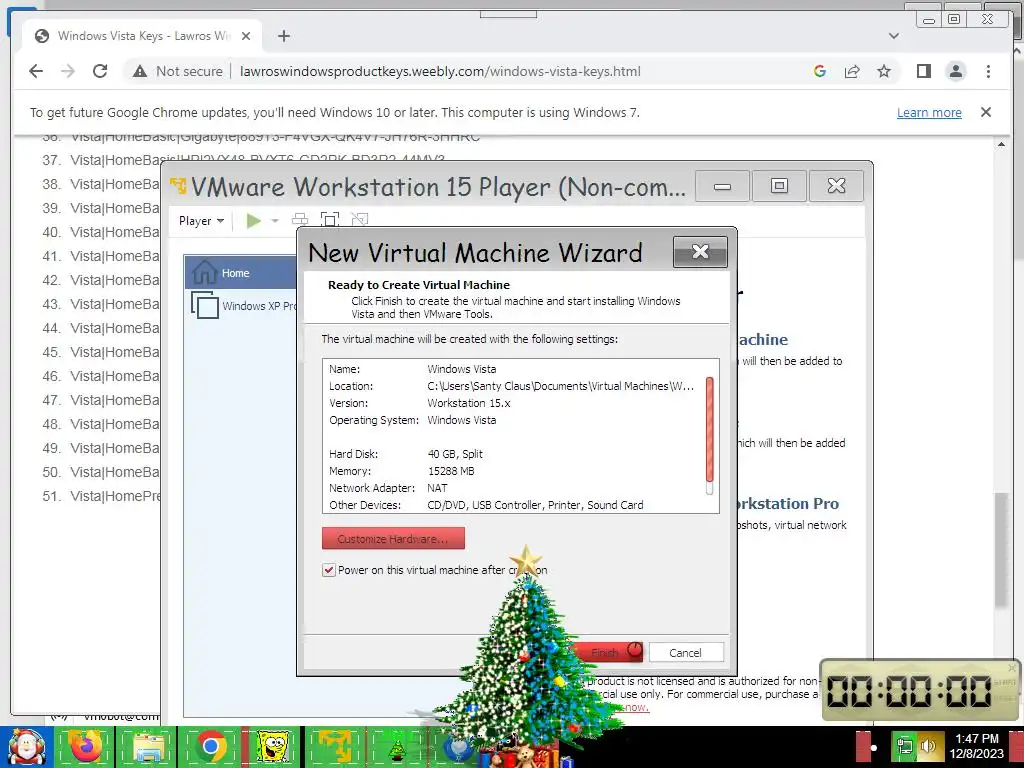Screen dimensions: 1024x768
Task: Open the Chrome profile icon
Action: coord(955,71)
